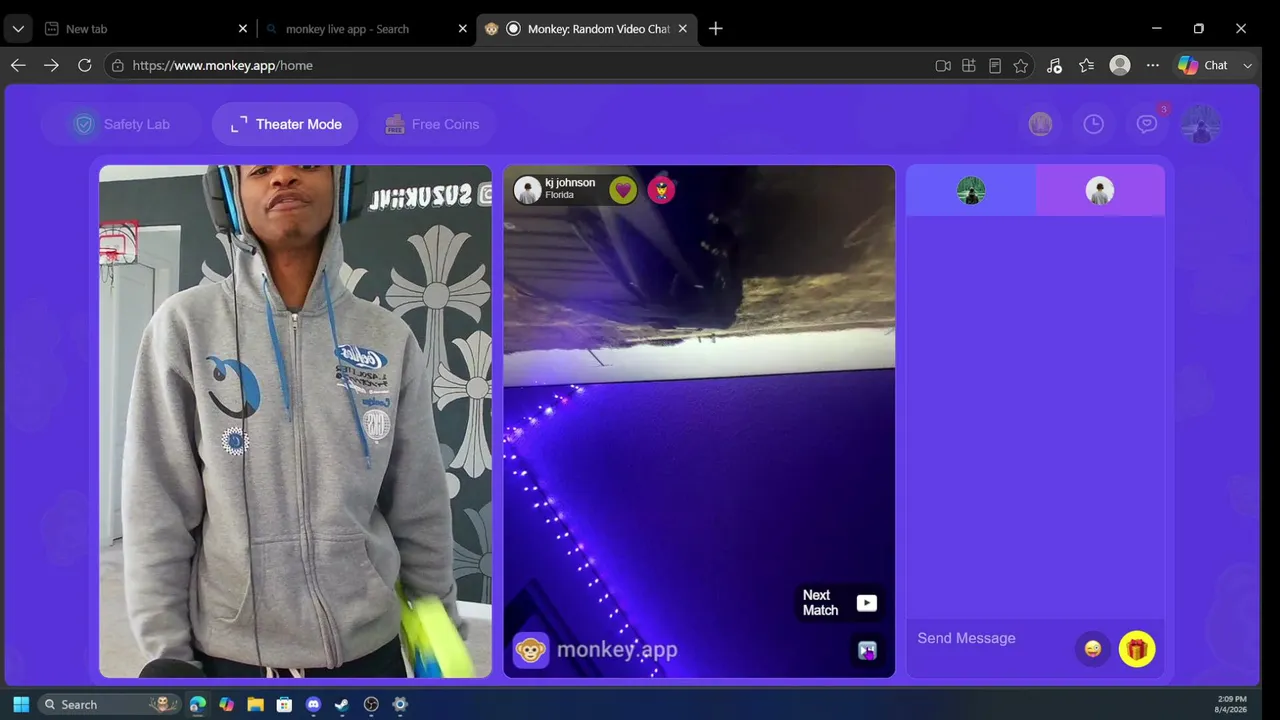Viewport: 1280px width, 720px height.
Task: Open the match history clock icon
Action: 1094,124
